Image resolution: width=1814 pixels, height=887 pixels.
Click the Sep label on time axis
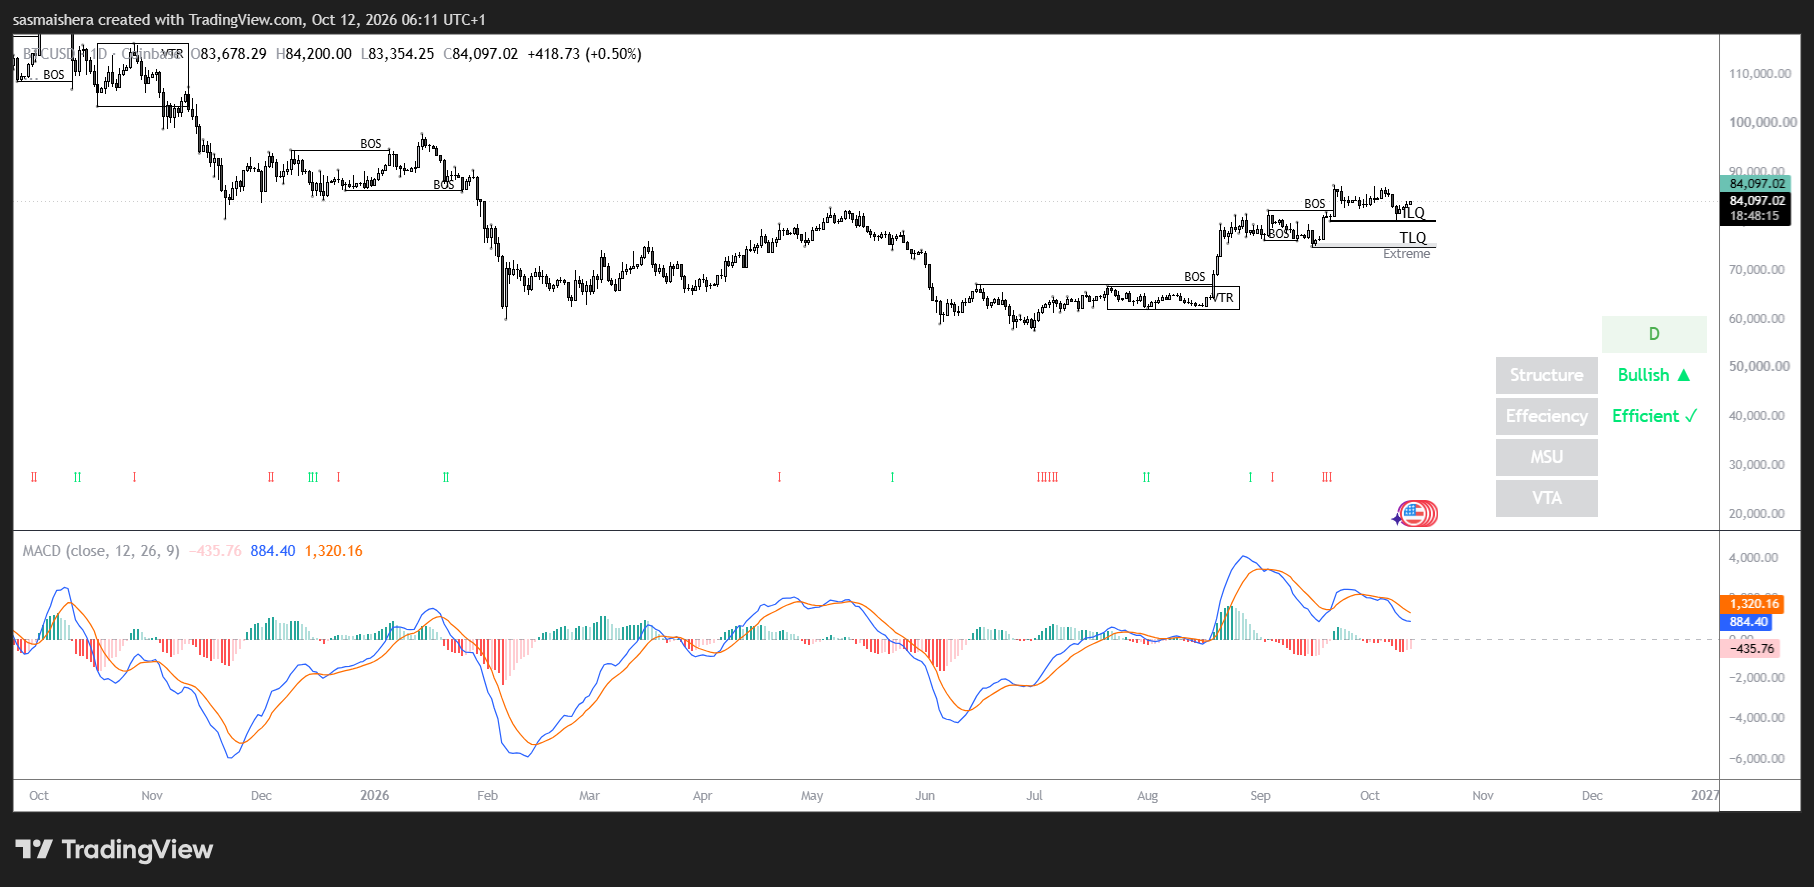1260,796
